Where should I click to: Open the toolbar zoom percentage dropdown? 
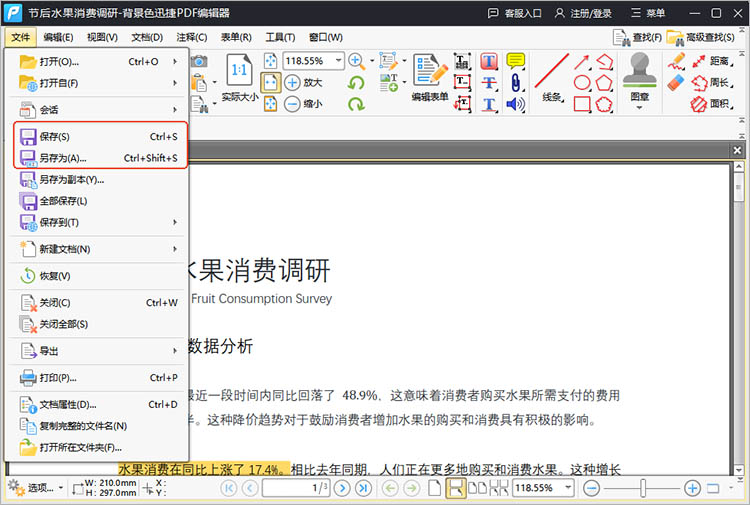pos(339,61)
